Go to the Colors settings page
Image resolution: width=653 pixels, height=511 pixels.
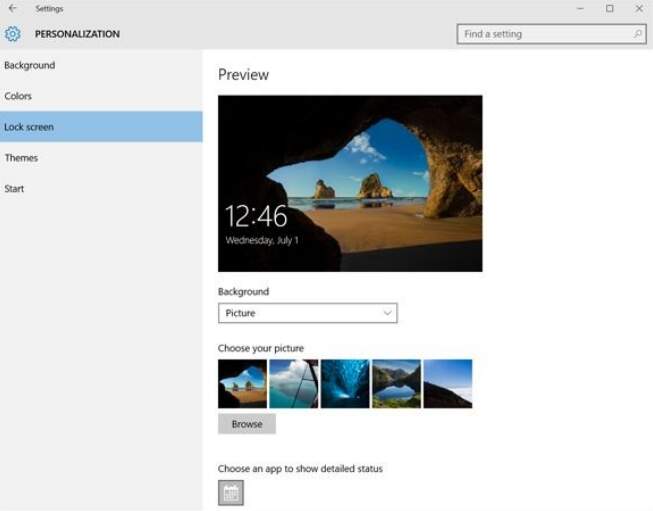(x=18, y=97)
